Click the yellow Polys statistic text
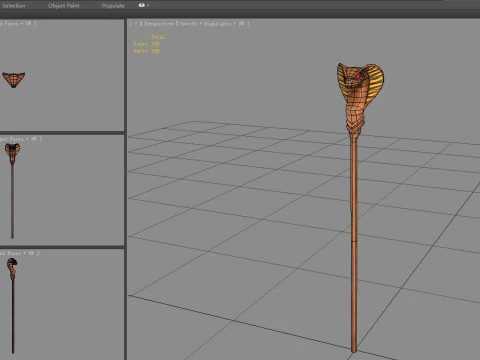The image size is (480, 360). [147, 44]
